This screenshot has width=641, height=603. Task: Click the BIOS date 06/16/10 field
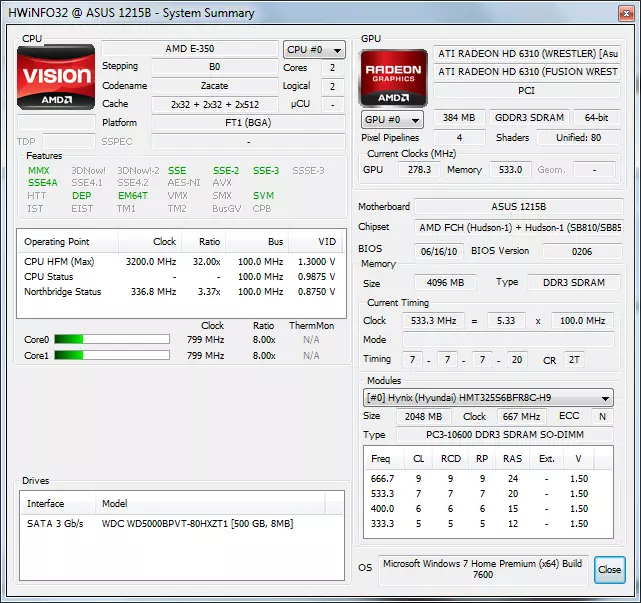point(439,251)
